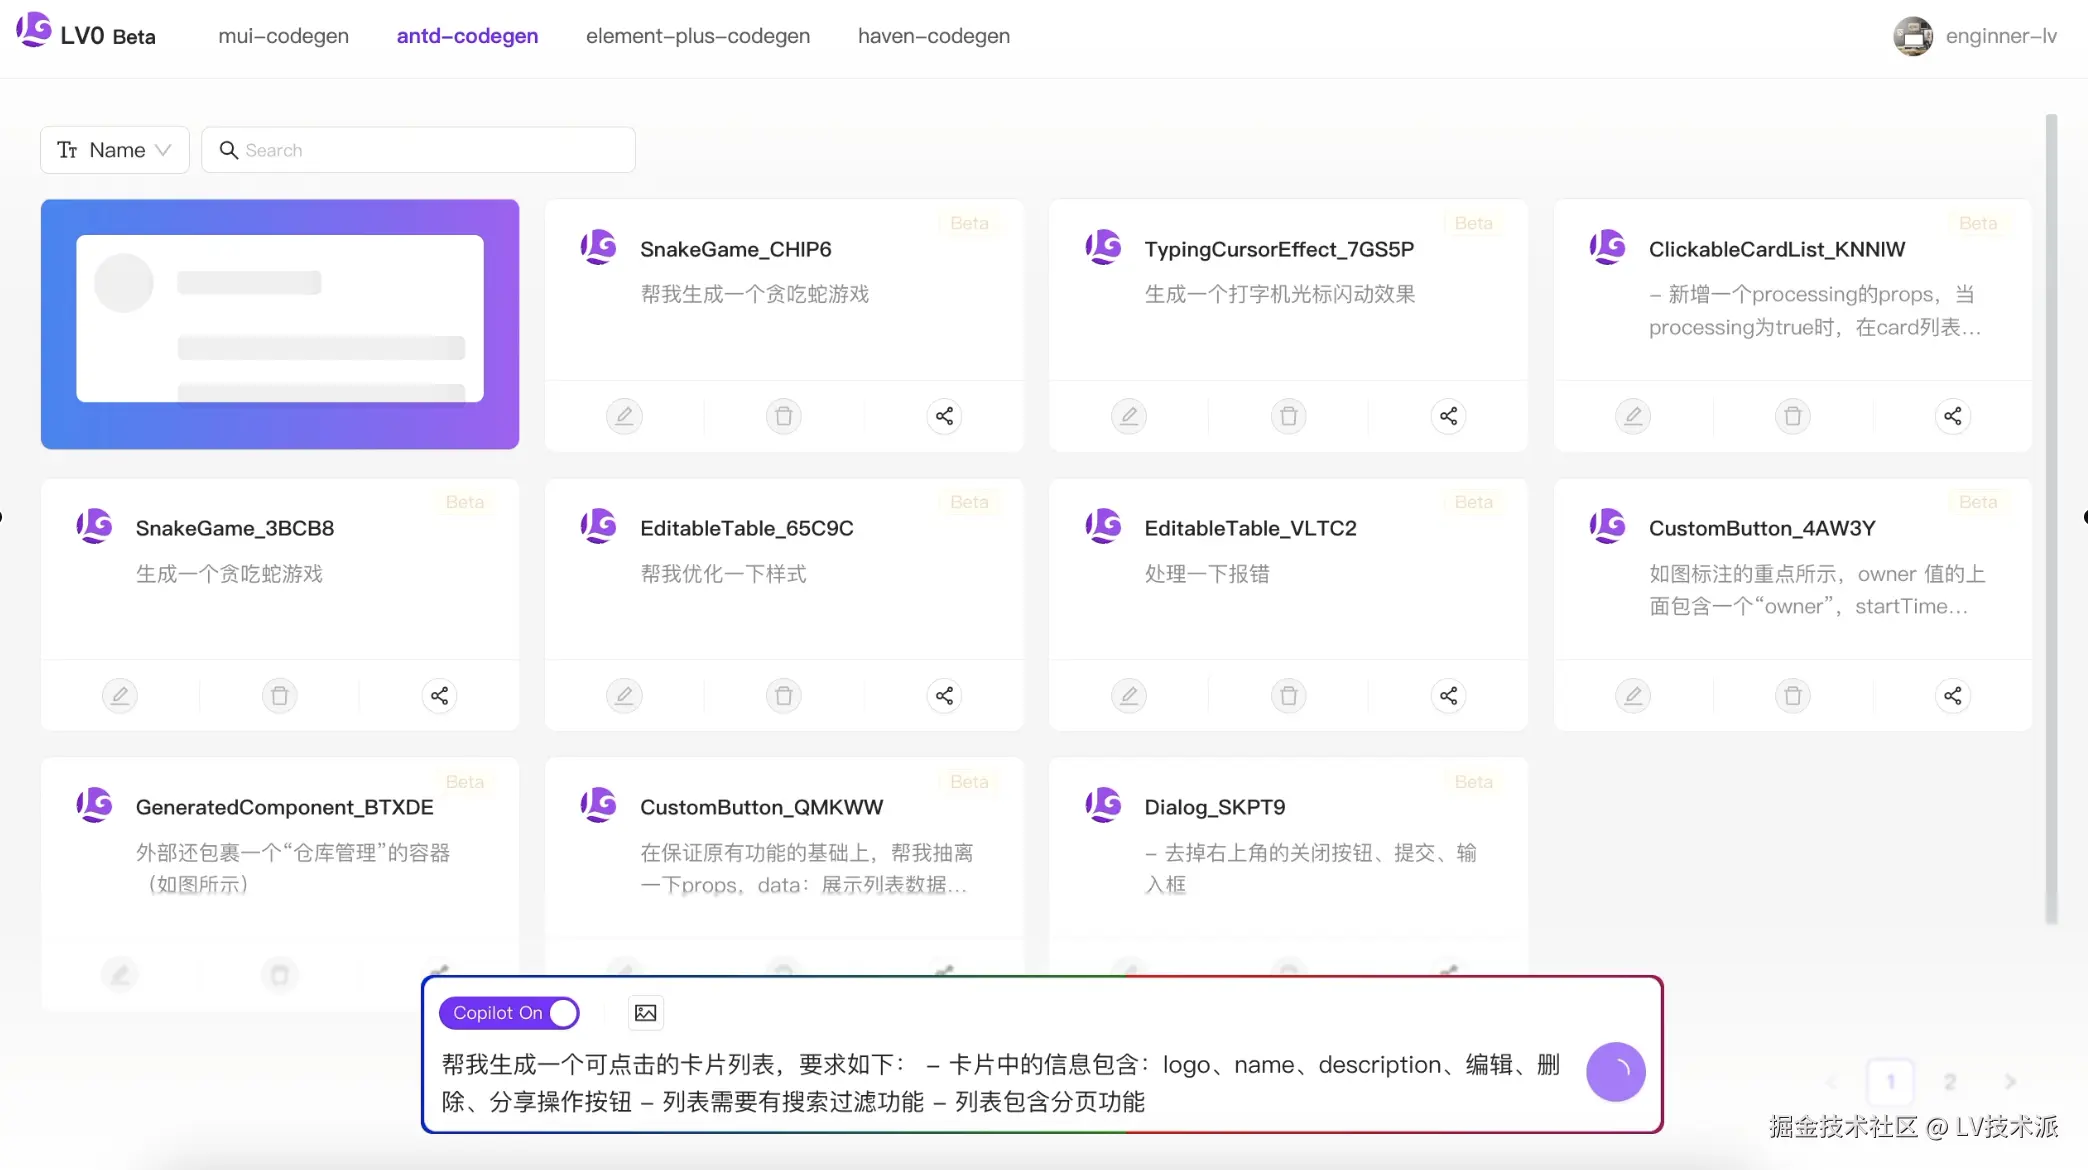
Task: Open the Name filter dropdown
Action: (114, 150)
